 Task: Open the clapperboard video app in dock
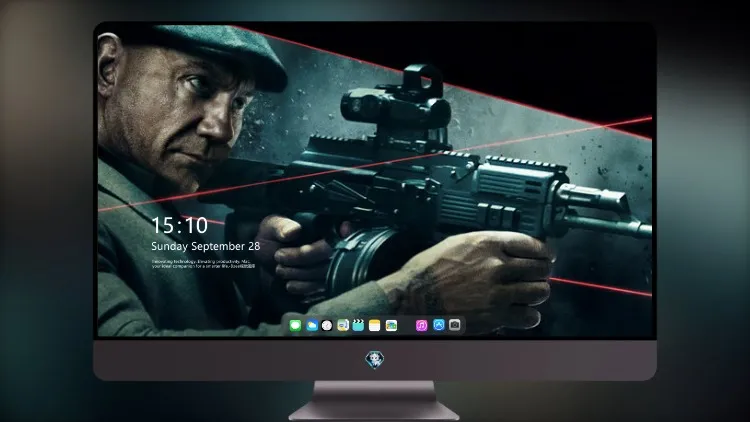358,325
